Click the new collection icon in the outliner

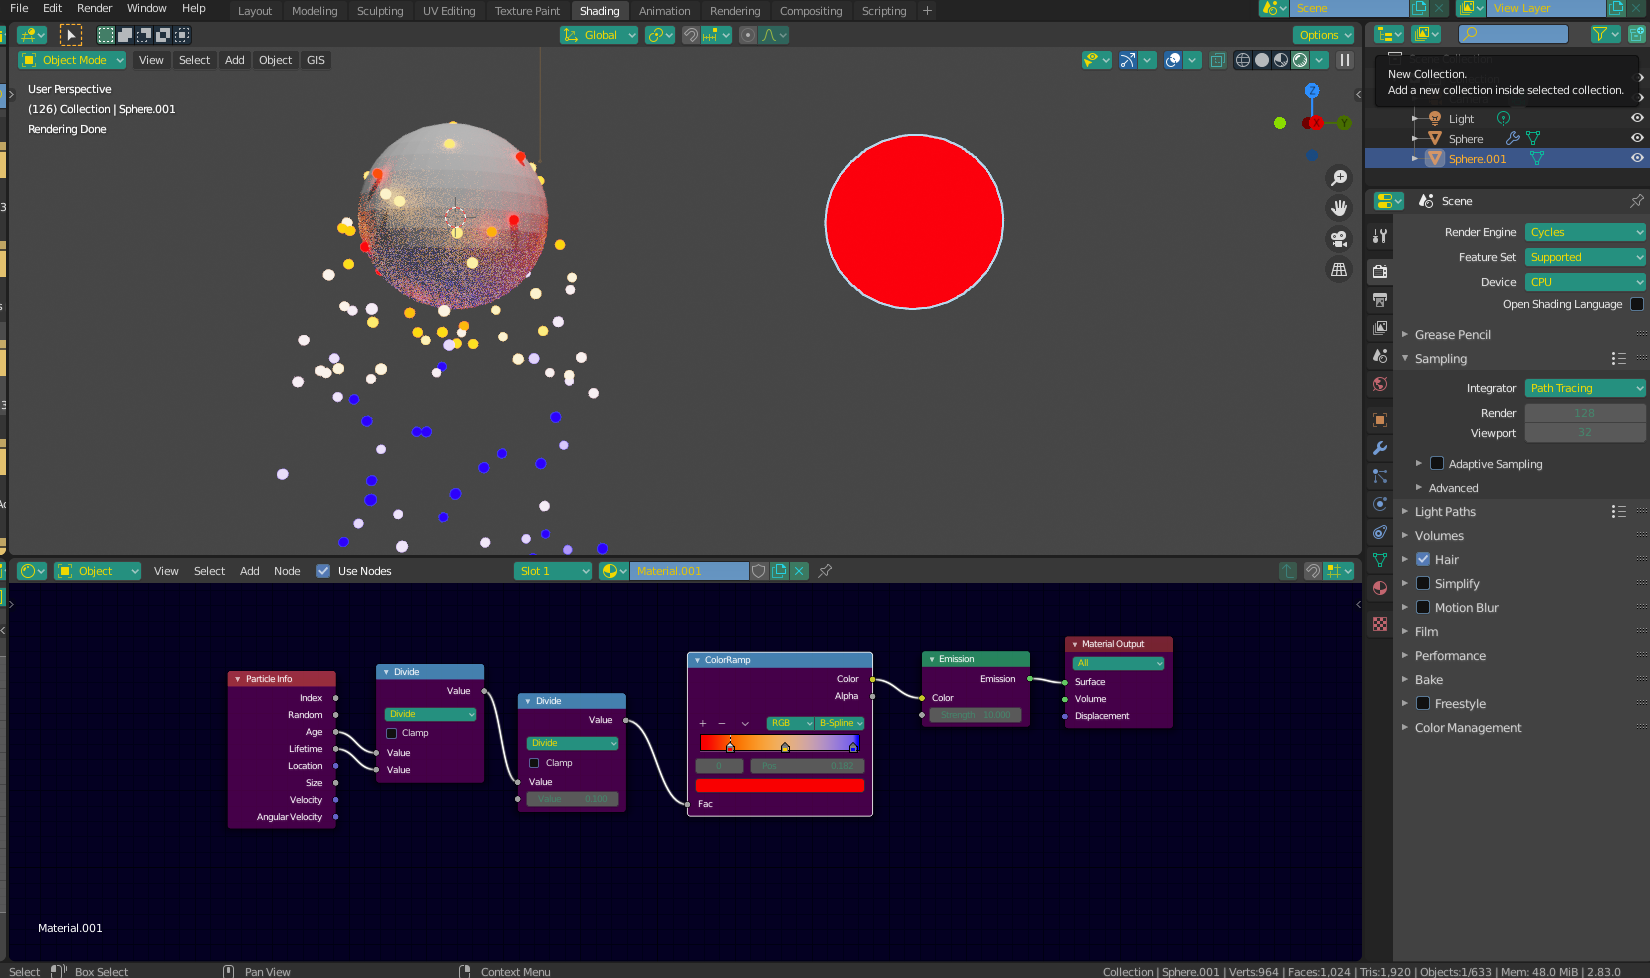(1637, 34)
